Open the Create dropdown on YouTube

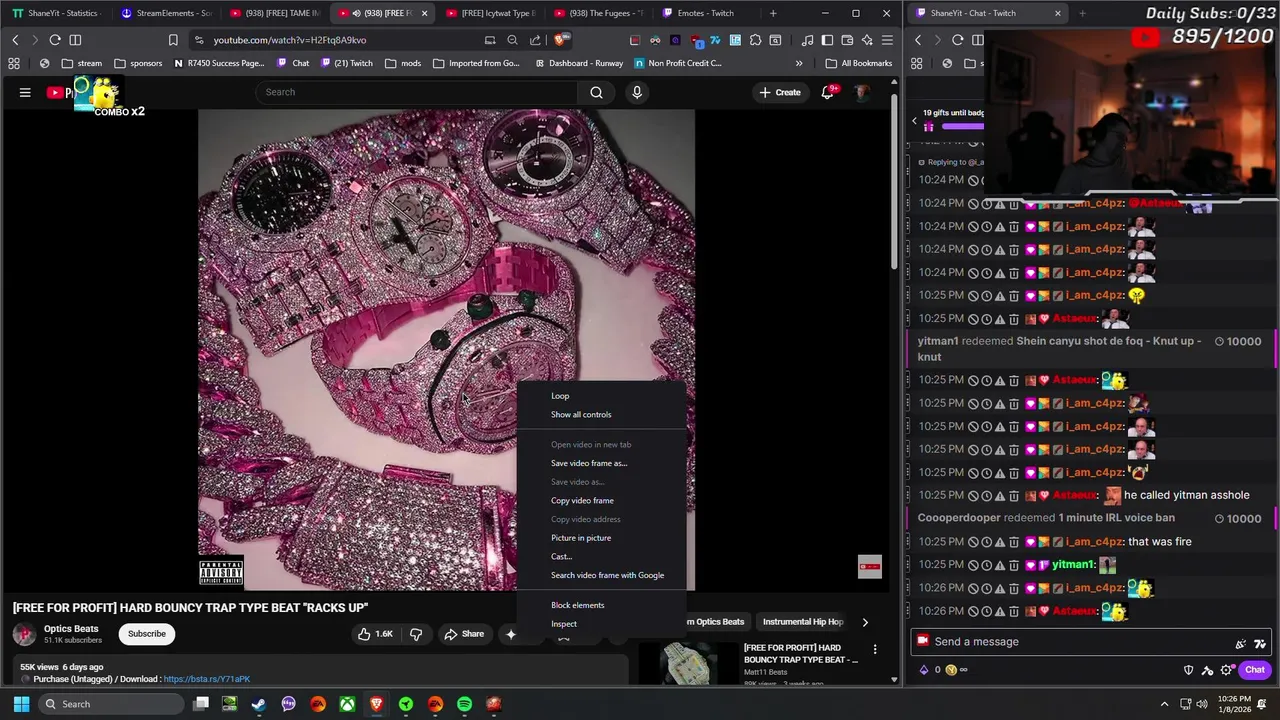pos(780,92)
